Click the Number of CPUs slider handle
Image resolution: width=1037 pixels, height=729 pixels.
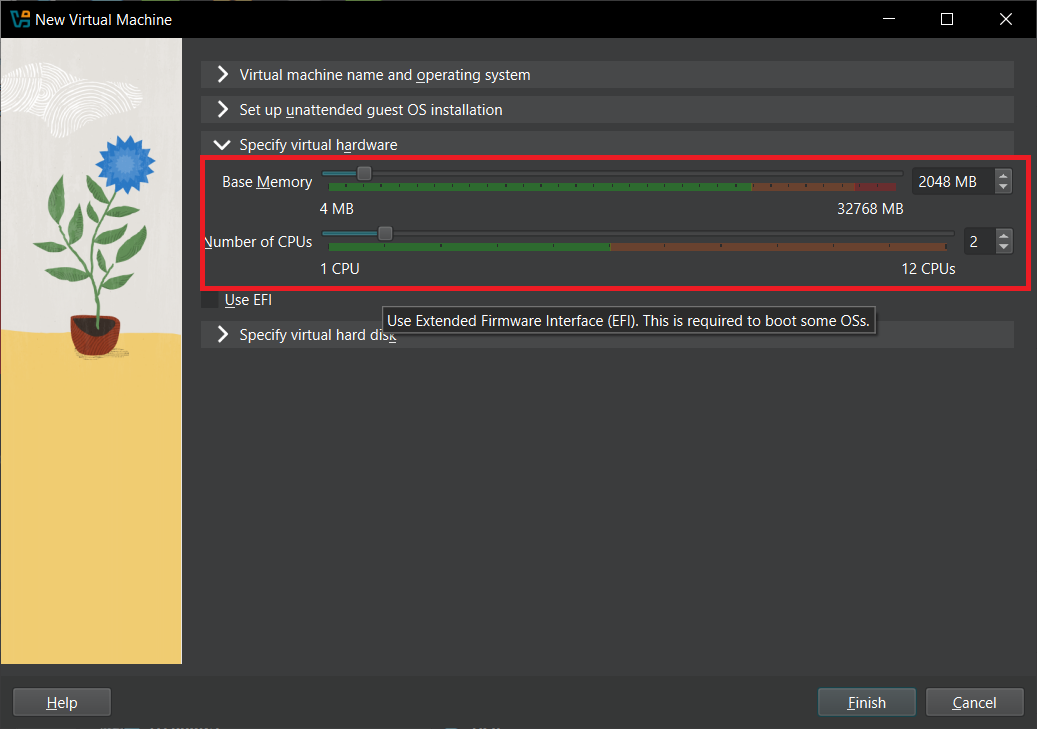coord(385,233)
